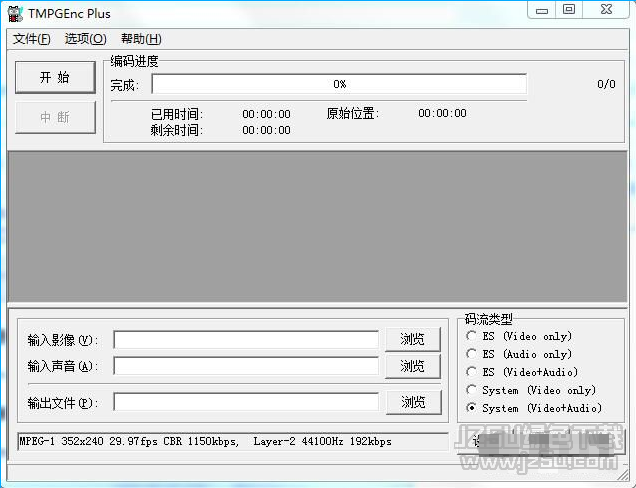
Task: Click the gray video preview area
Action: [x=317, y=227]
